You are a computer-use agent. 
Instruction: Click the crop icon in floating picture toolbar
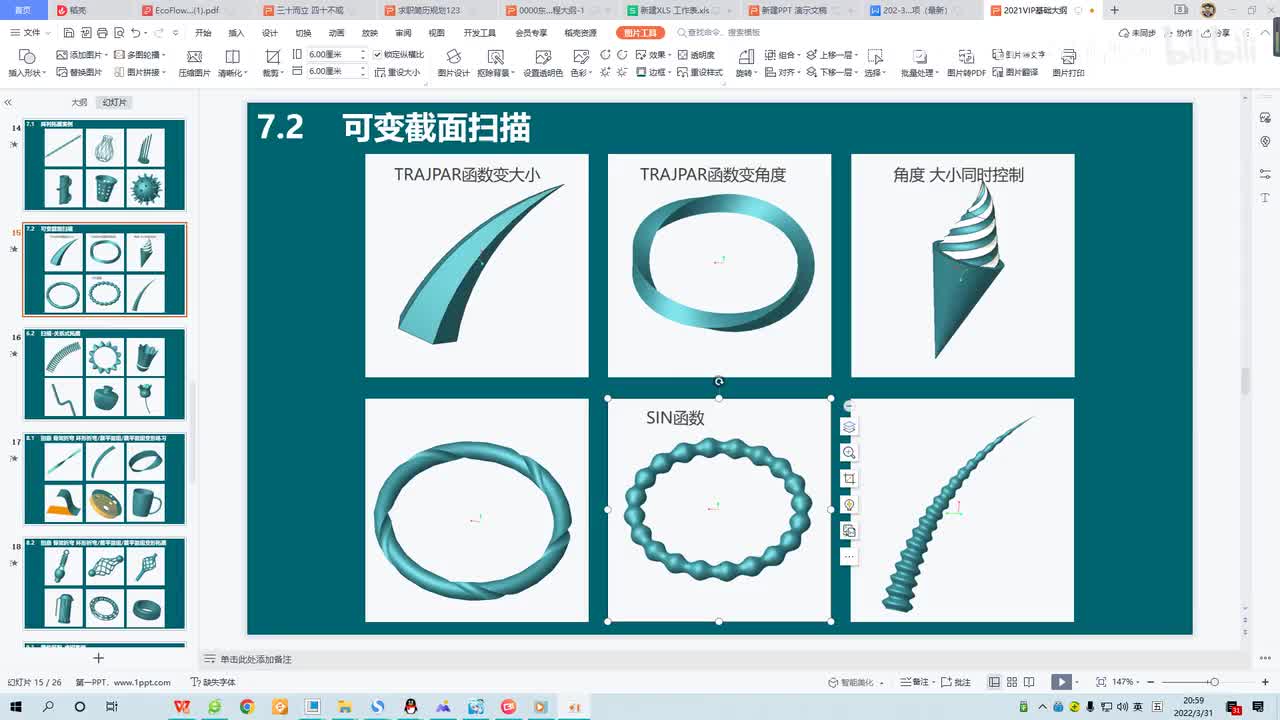click(849, 479)
